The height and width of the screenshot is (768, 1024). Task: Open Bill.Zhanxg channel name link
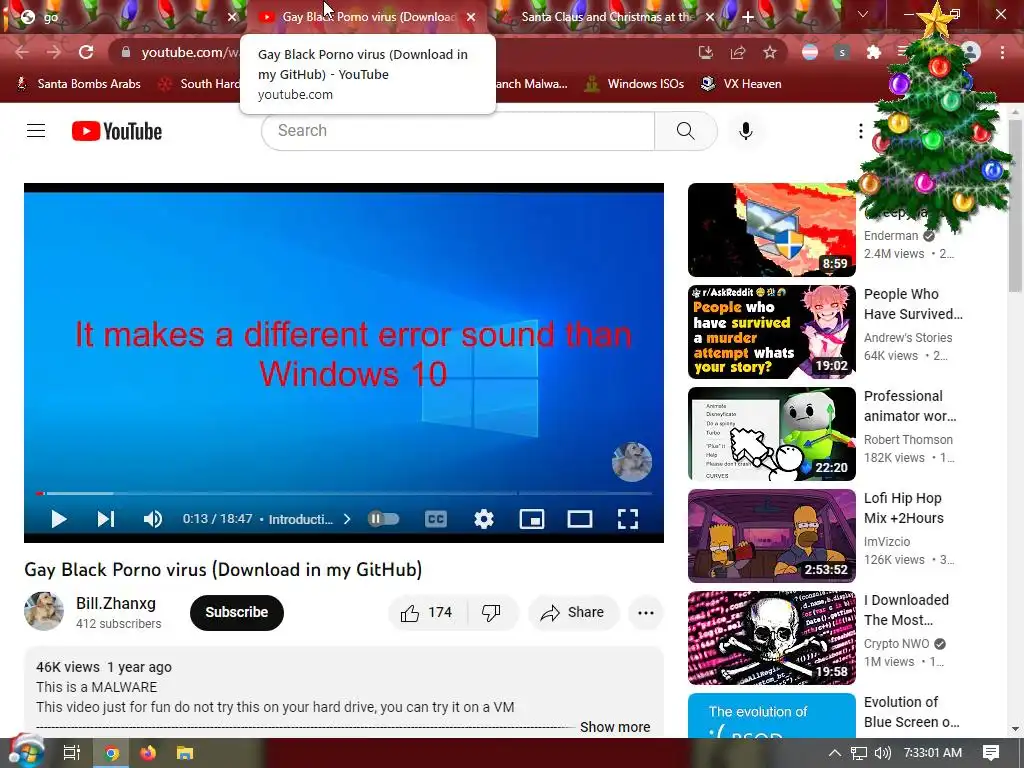(116, 603)
